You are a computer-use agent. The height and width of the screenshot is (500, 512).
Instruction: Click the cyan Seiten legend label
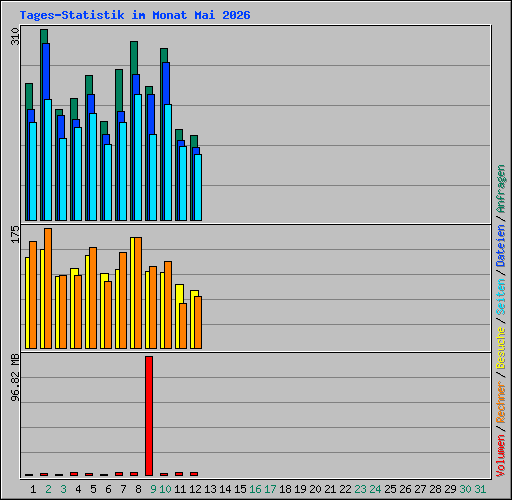pyautogui.click(x=501, y=297)
